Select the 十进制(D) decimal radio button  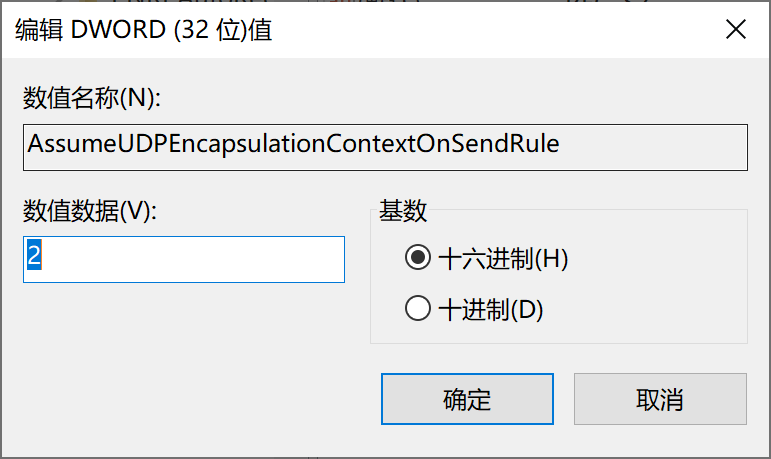[x=417, y=309]
